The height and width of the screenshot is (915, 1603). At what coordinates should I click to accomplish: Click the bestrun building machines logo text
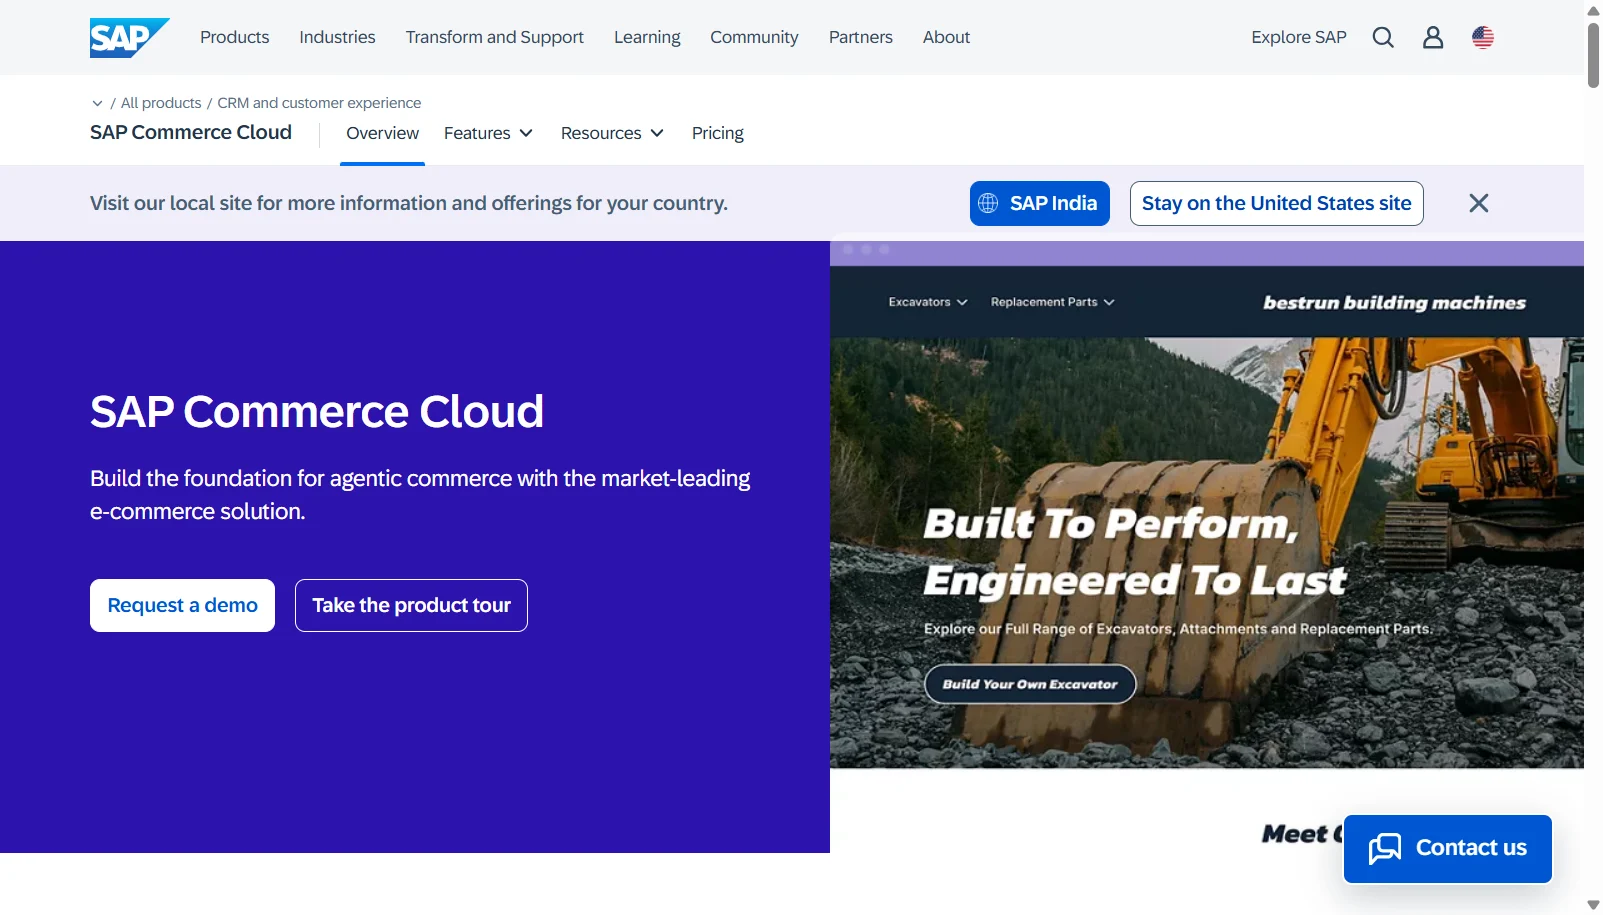(x=1394, y=302)
